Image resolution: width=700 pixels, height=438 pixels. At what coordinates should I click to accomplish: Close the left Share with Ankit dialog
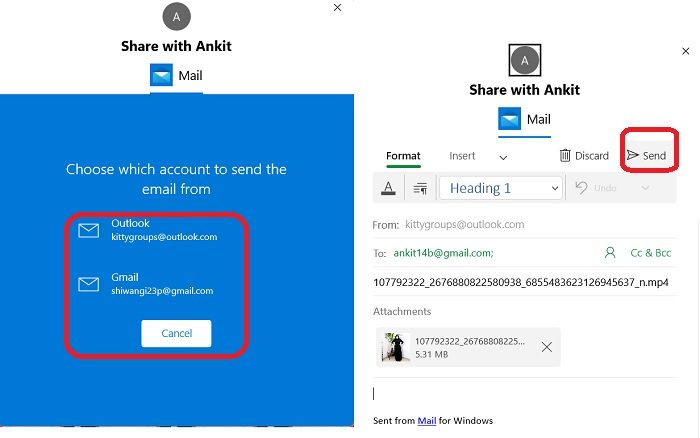click(338, 7)
